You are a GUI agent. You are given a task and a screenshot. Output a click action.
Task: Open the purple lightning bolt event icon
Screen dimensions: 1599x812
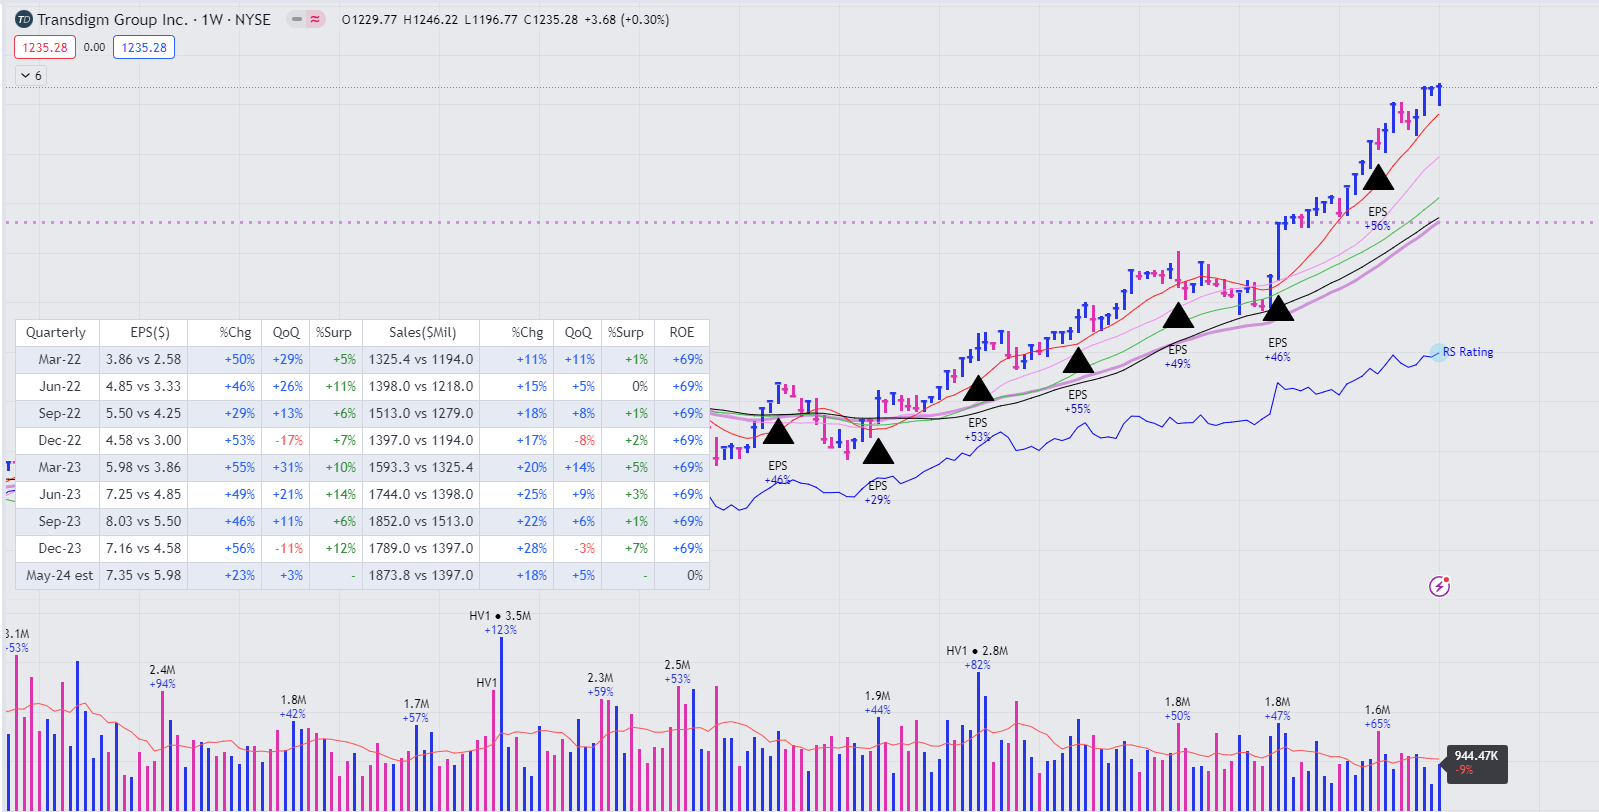click(1439, 586)
